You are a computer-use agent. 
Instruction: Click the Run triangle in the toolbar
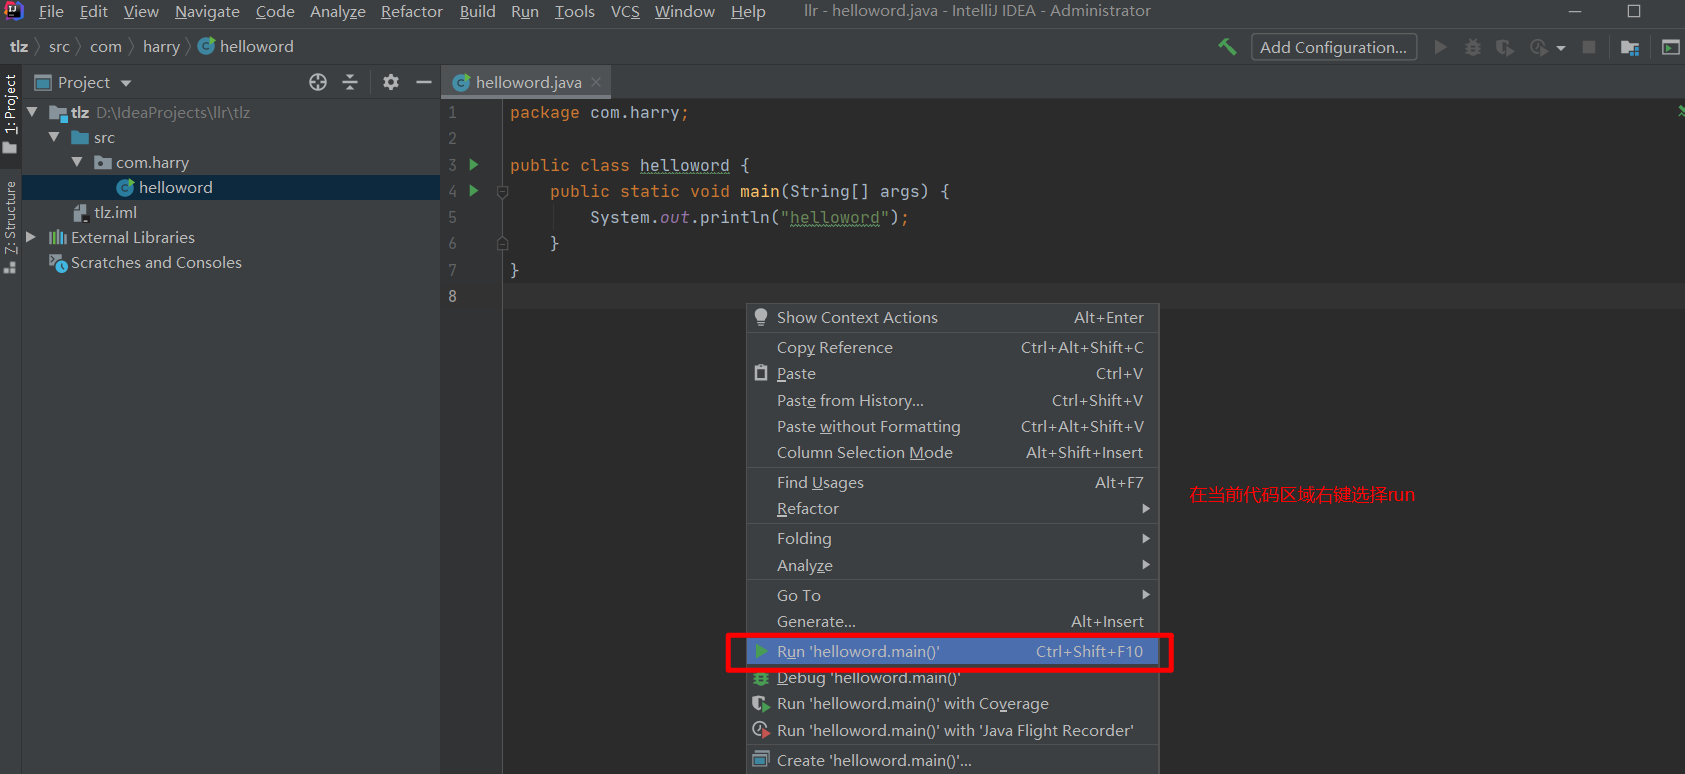(1440, 47)
